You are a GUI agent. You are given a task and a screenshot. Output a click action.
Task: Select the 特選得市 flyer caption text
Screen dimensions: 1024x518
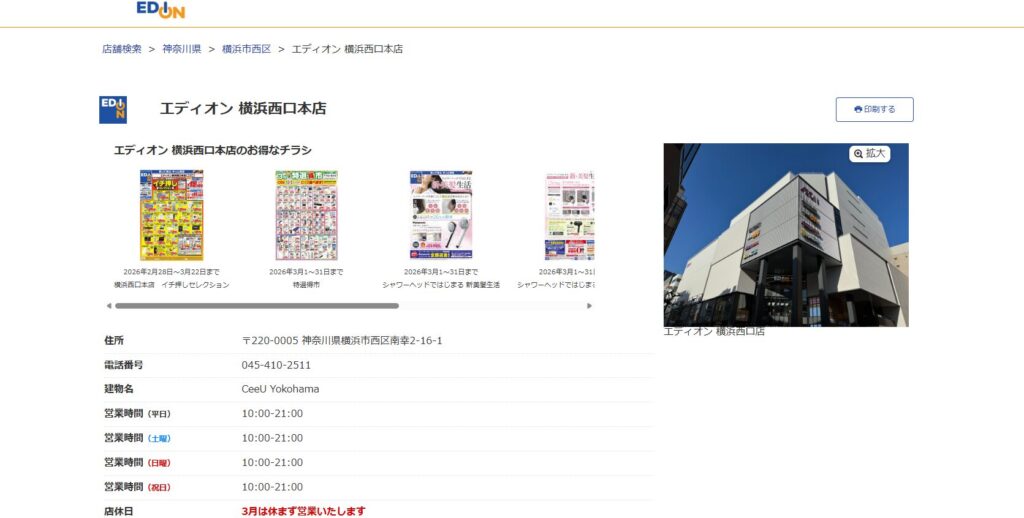coord(306,285)
